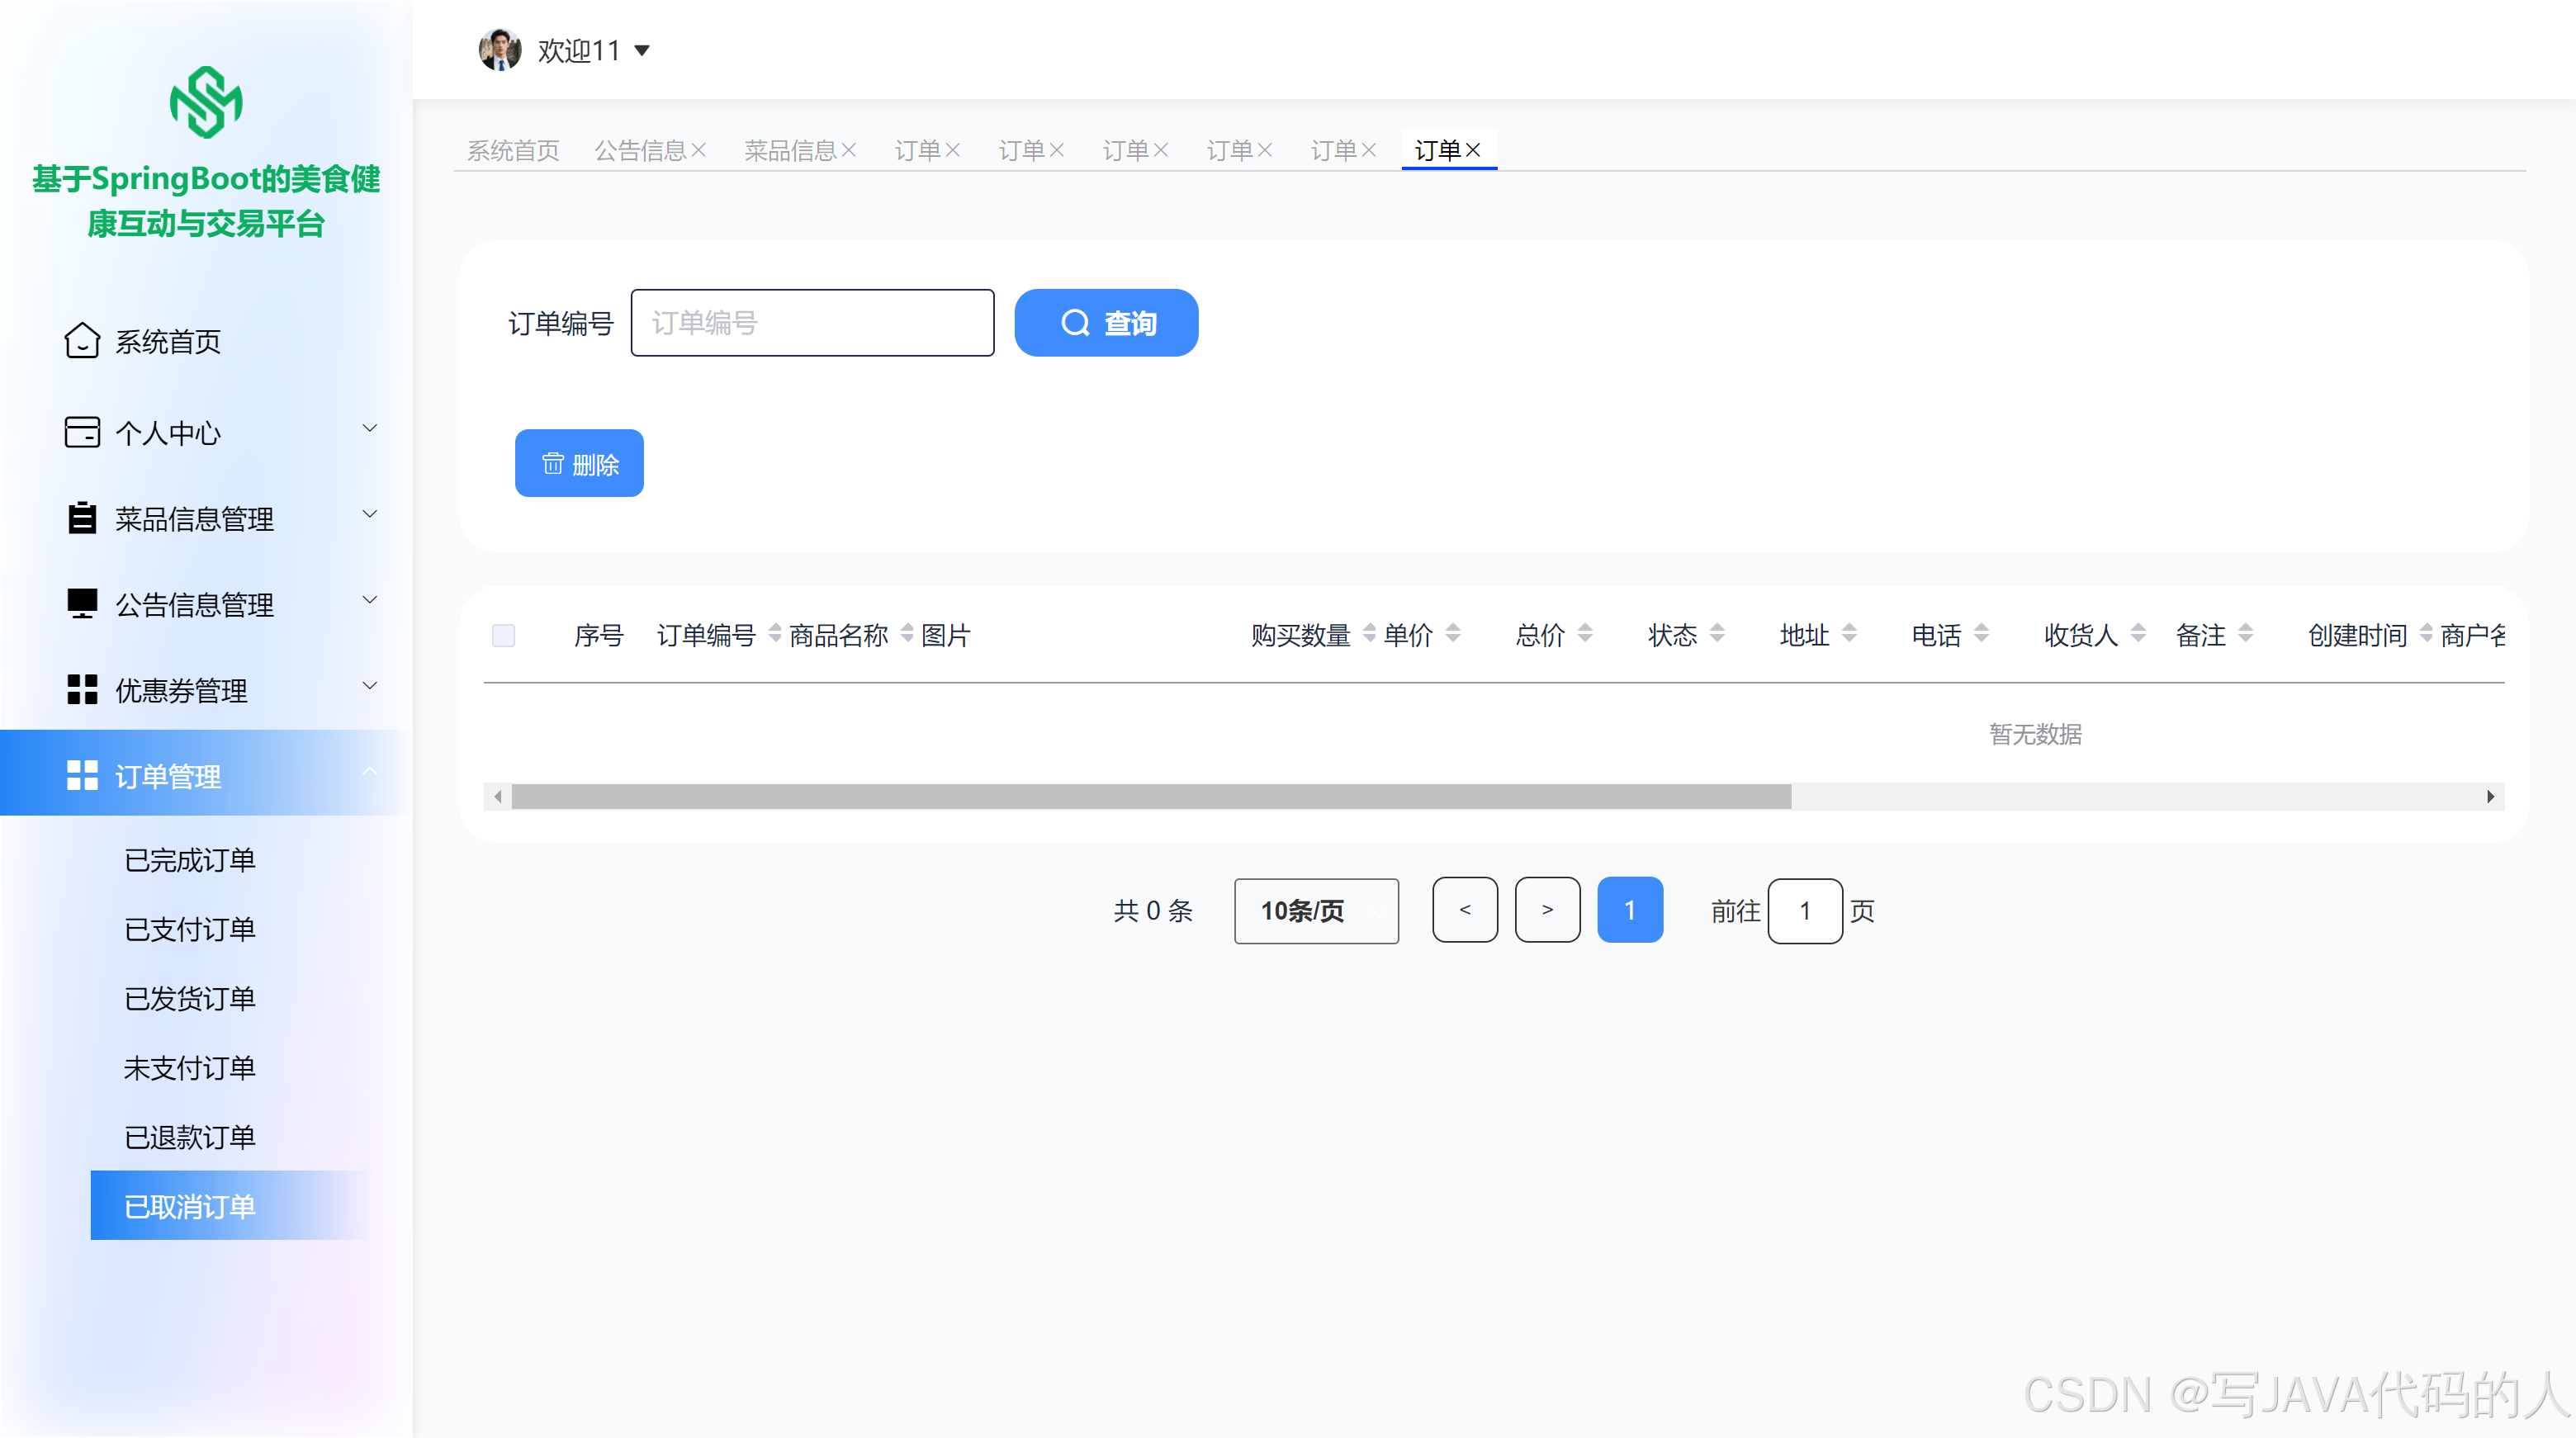The image size is (2576, 1438).
Task: Sort by 收货人 column arrows
Action: (2138, 633)
